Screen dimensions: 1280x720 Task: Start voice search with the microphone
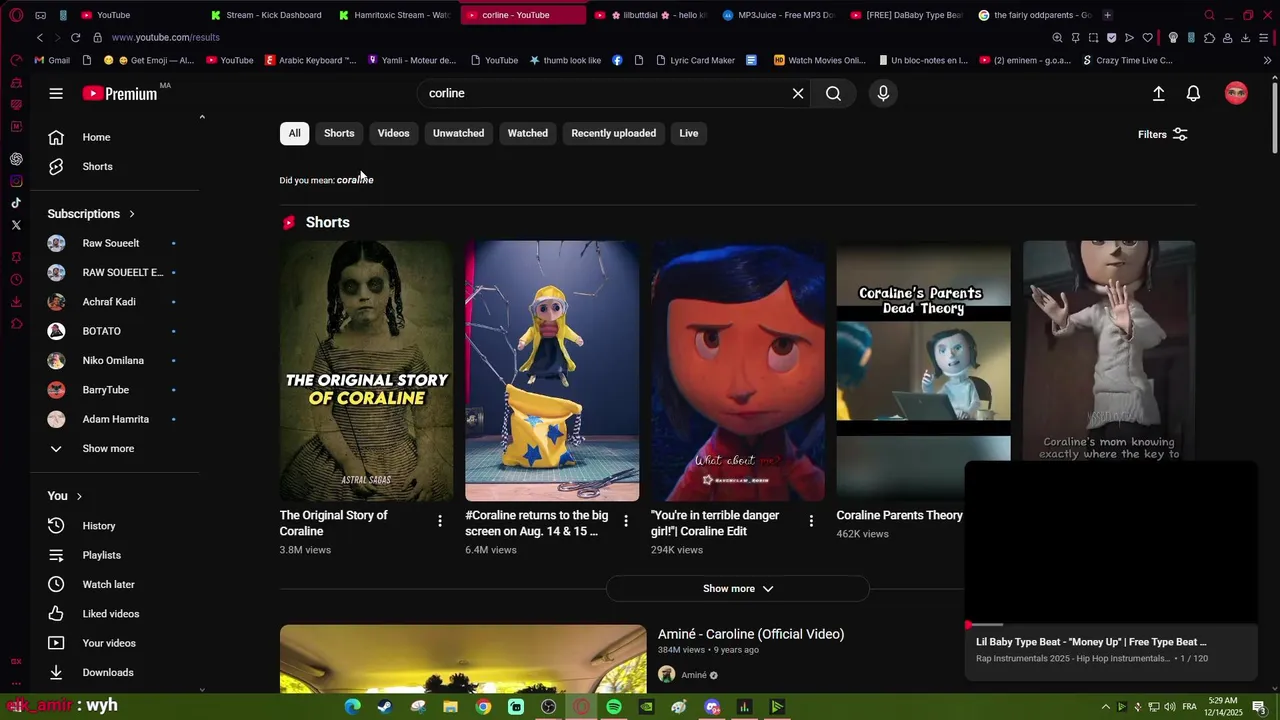coord(883,93)
